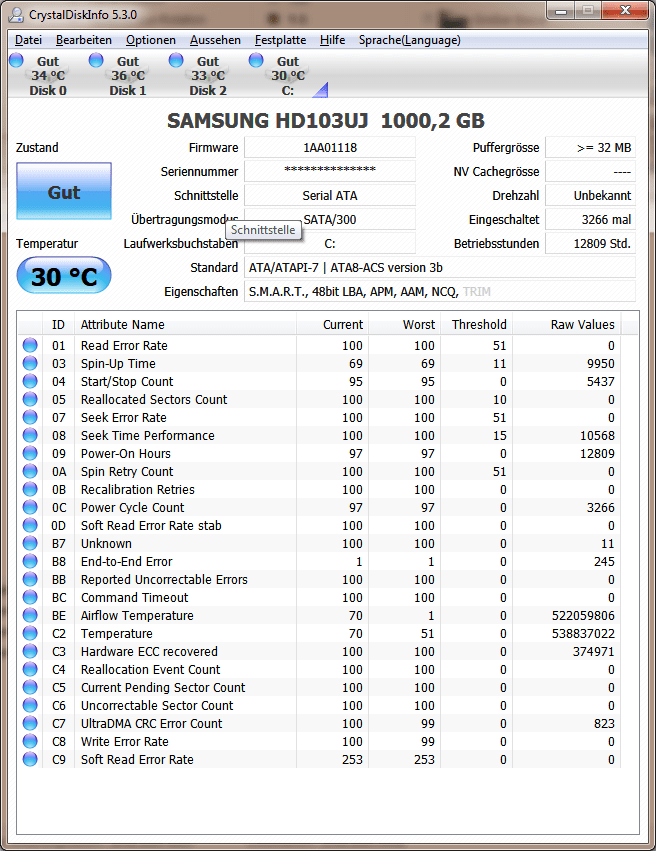Open the Datei menu
The image size is (656, 851).
(28, 40)
